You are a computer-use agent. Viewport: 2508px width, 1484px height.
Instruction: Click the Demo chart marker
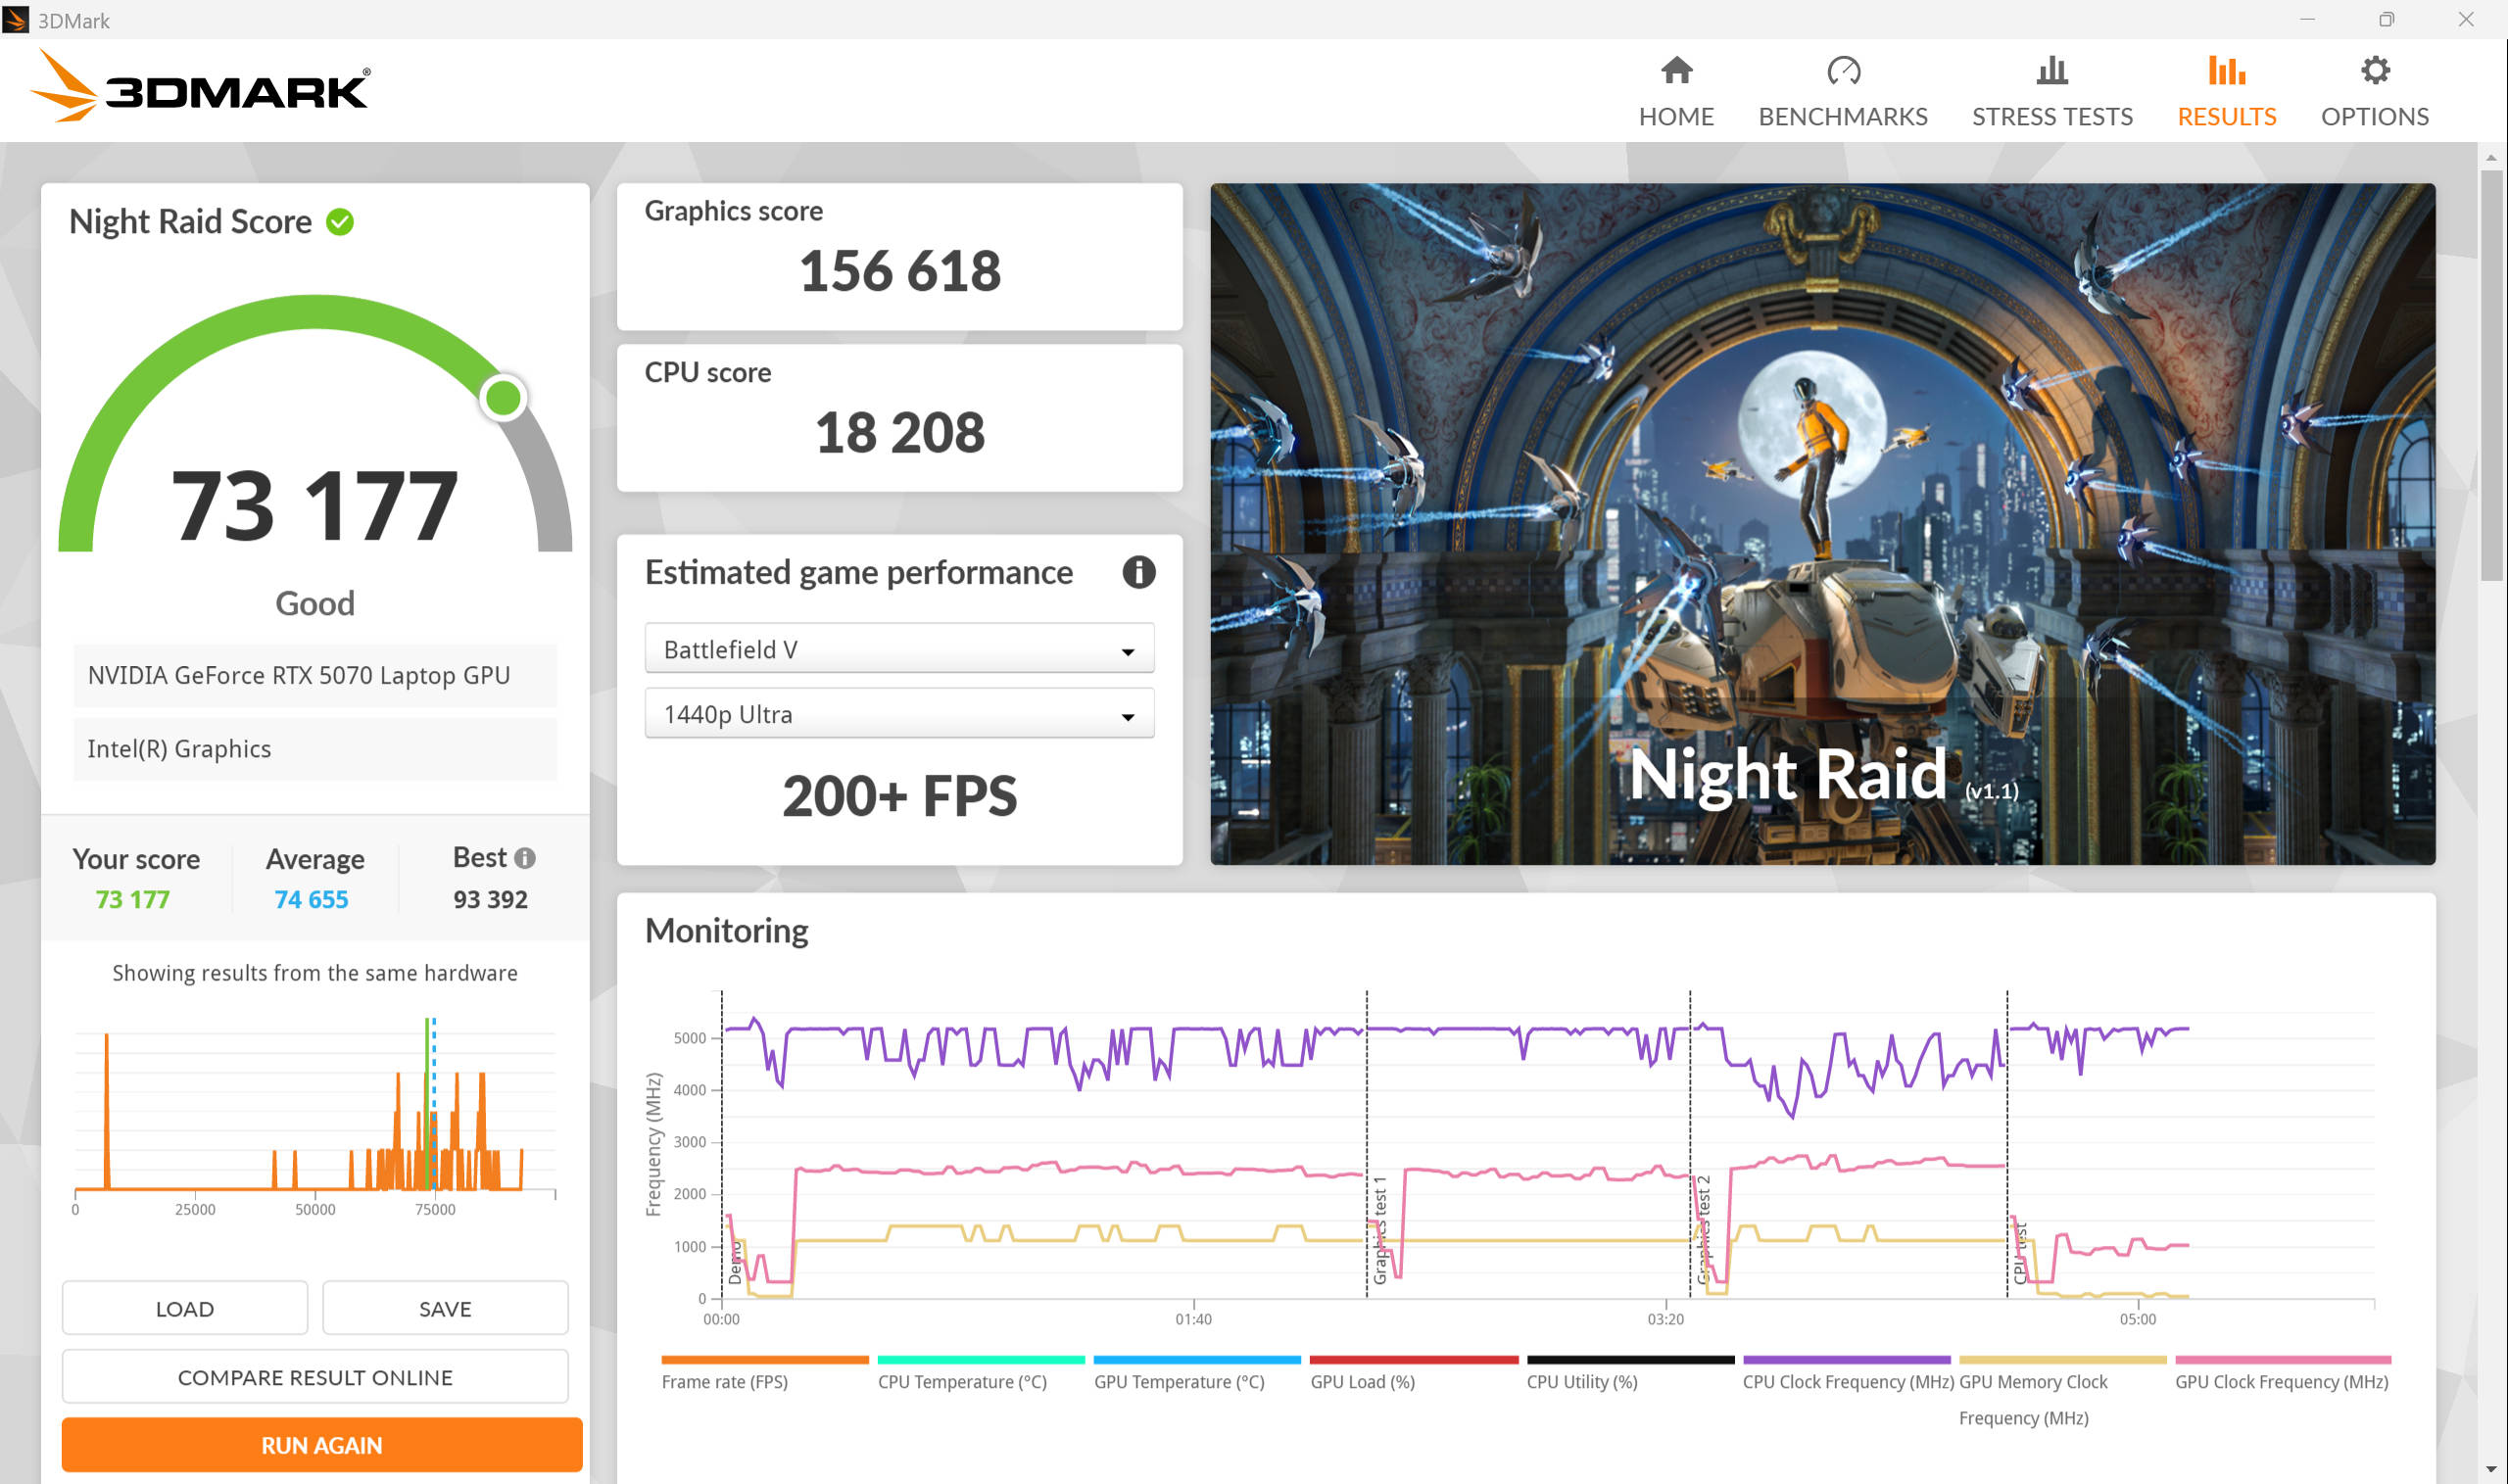(735, 1262)
